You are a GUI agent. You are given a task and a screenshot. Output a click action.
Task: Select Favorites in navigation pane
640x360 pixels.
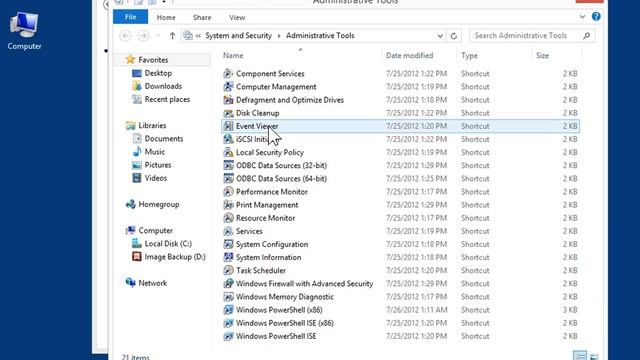point(153,60)
